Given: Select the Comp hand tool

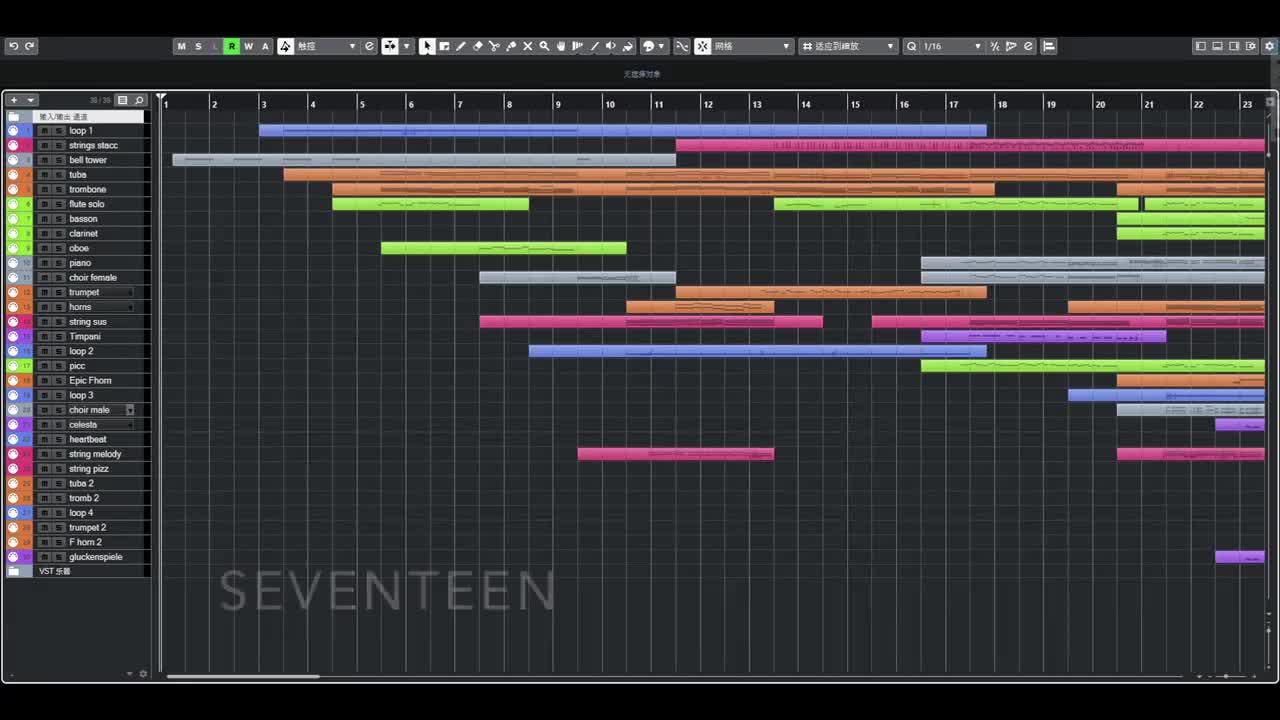Looking at the screenshot, I should (561, 46).
